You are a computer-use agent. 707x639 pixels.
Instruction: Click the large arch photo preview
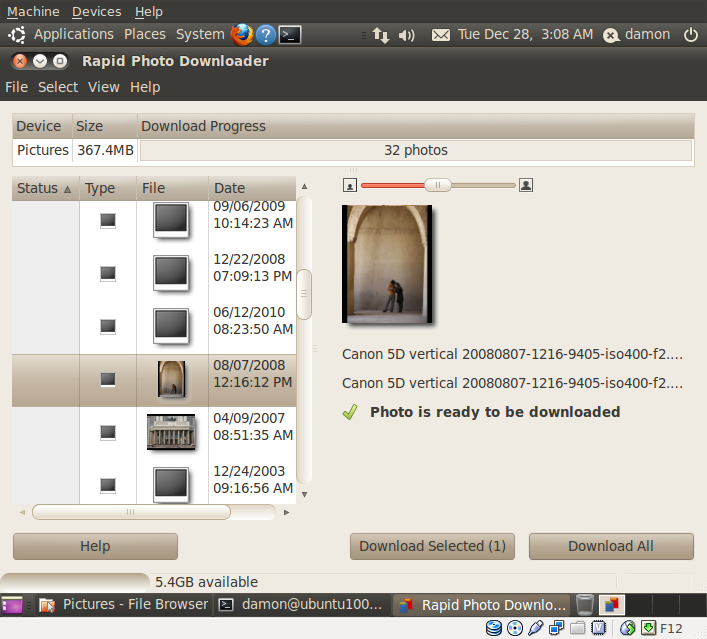387,264
